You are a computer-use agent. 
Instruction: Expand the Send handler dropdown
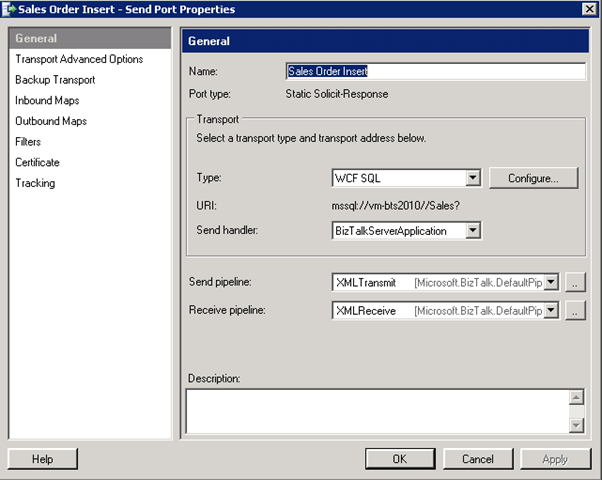click(473, 230)
